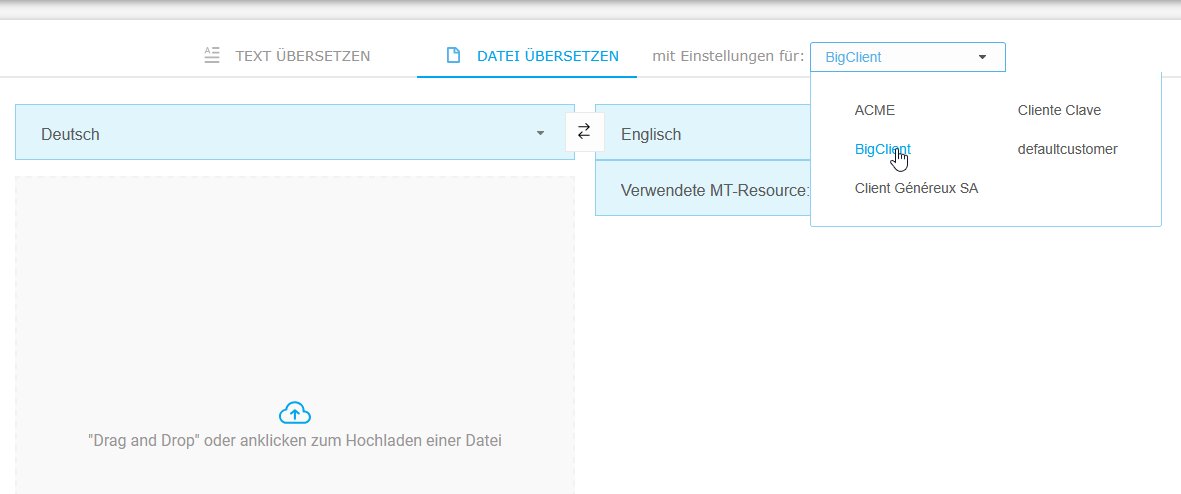Choose Client Généreux SA option
The height and width of the screenshot is (494, 1181).
(916, 188)
